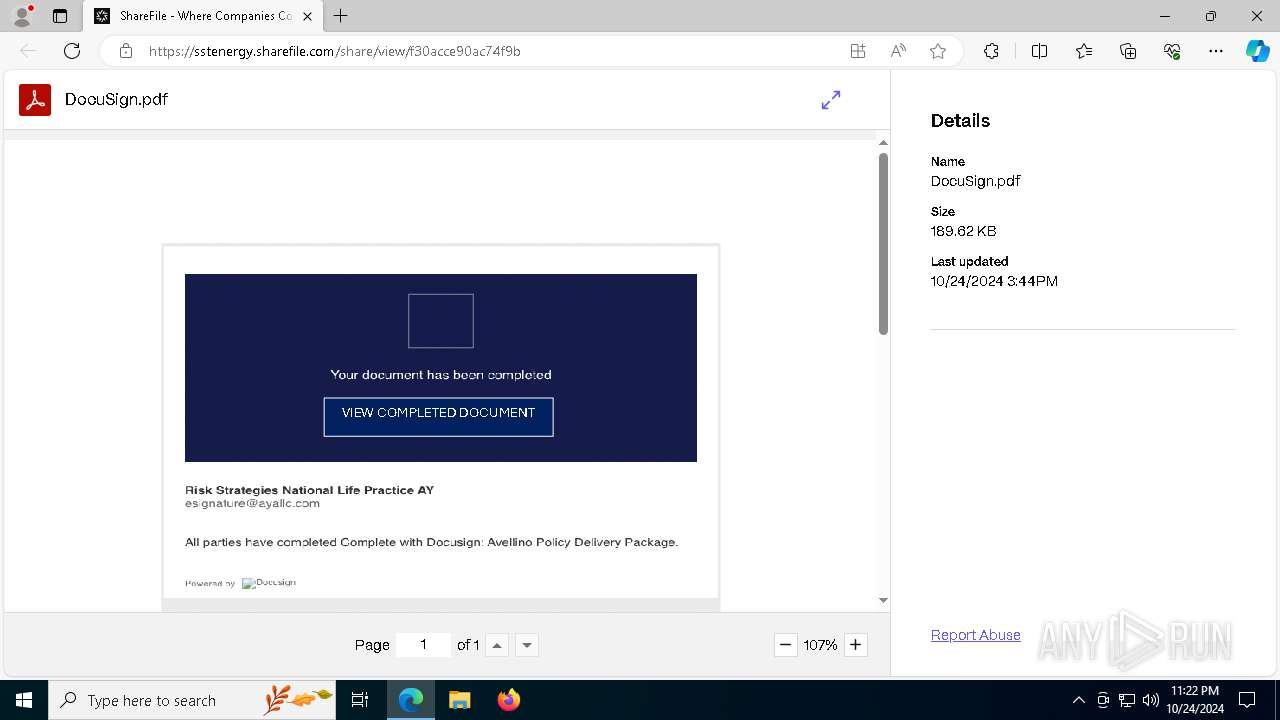Go to the next PDF page

tap(527, 645)
